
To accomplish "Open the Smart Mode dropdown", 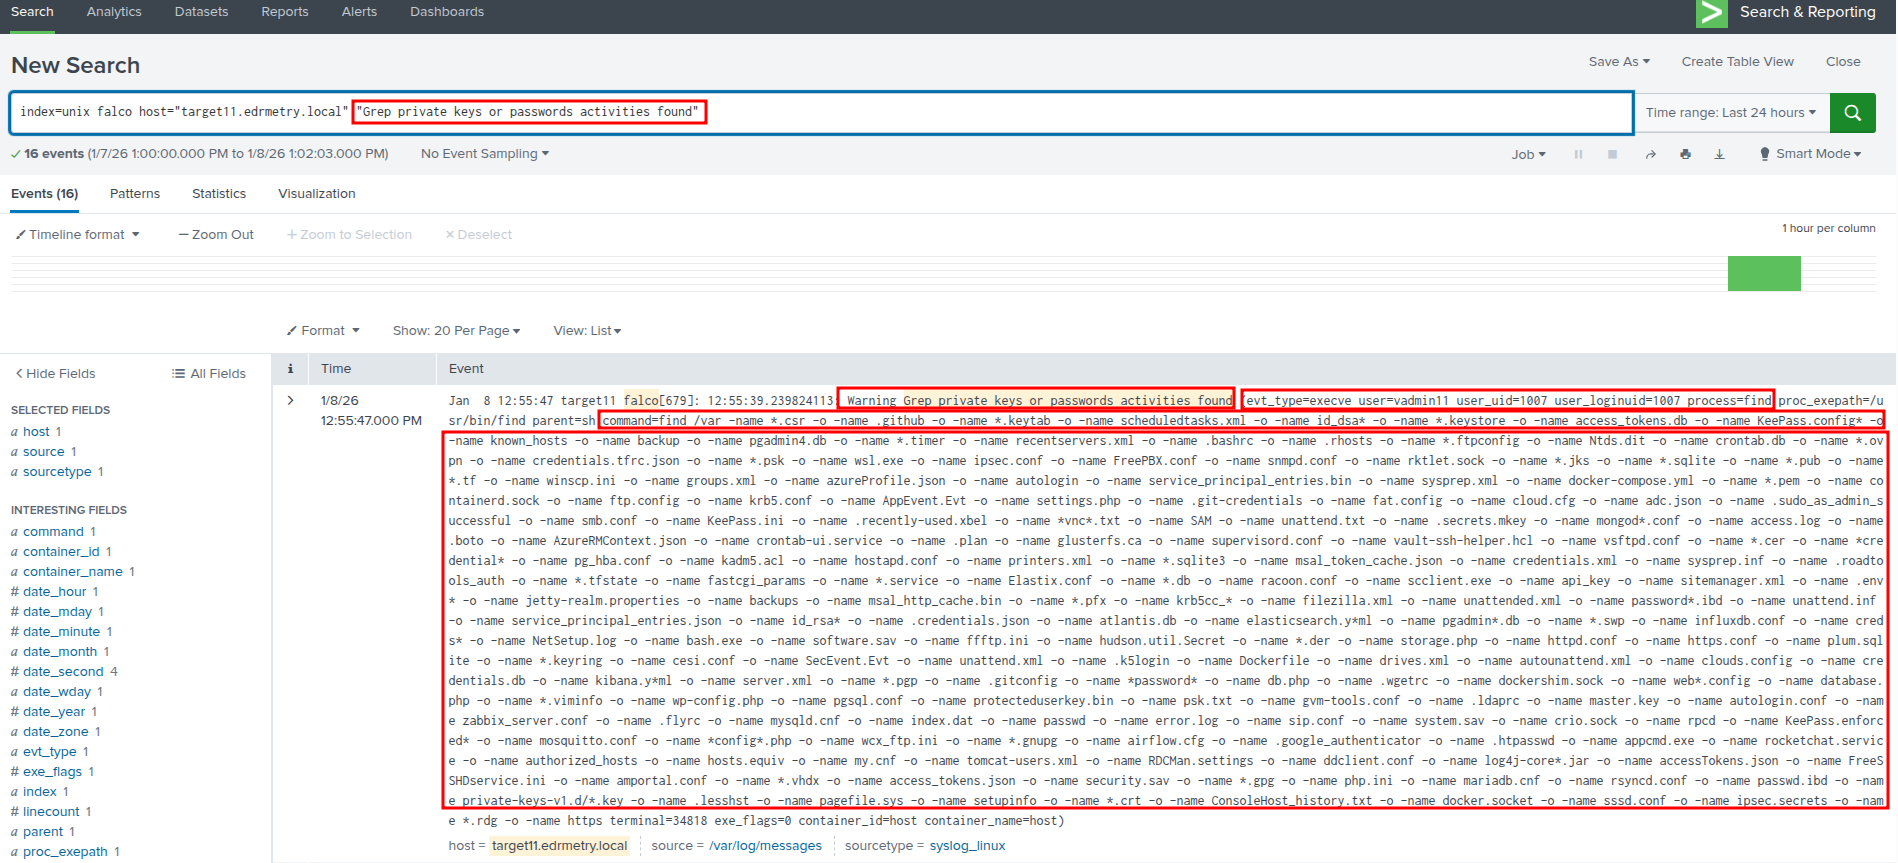I will point(1810,154).
